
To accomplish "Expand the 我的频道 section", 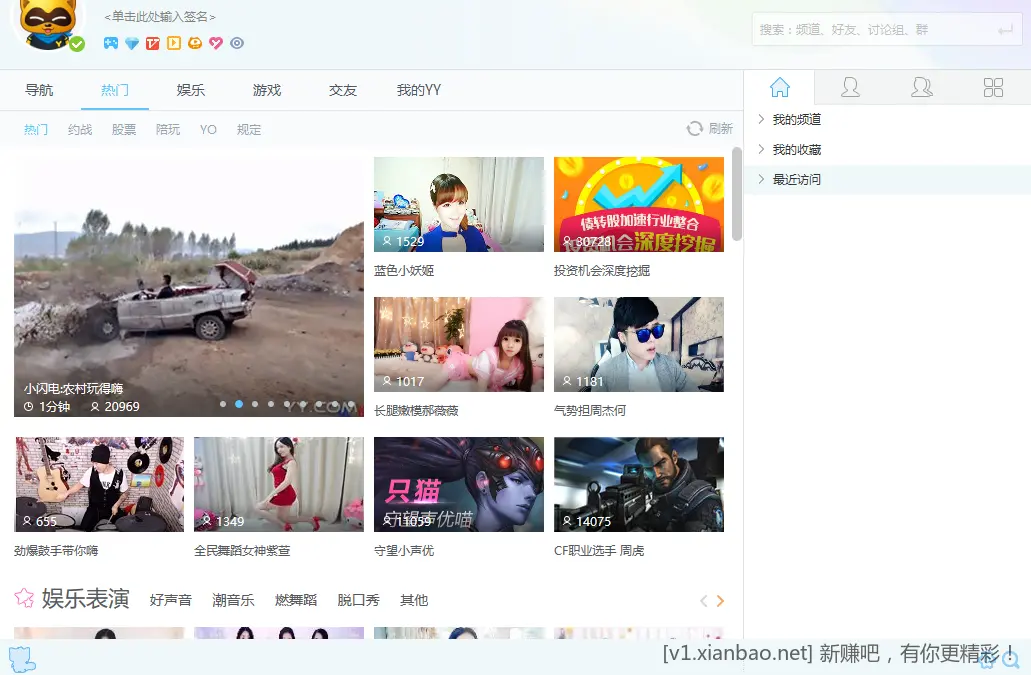I will pyautogui.click(x=800, y=118).
